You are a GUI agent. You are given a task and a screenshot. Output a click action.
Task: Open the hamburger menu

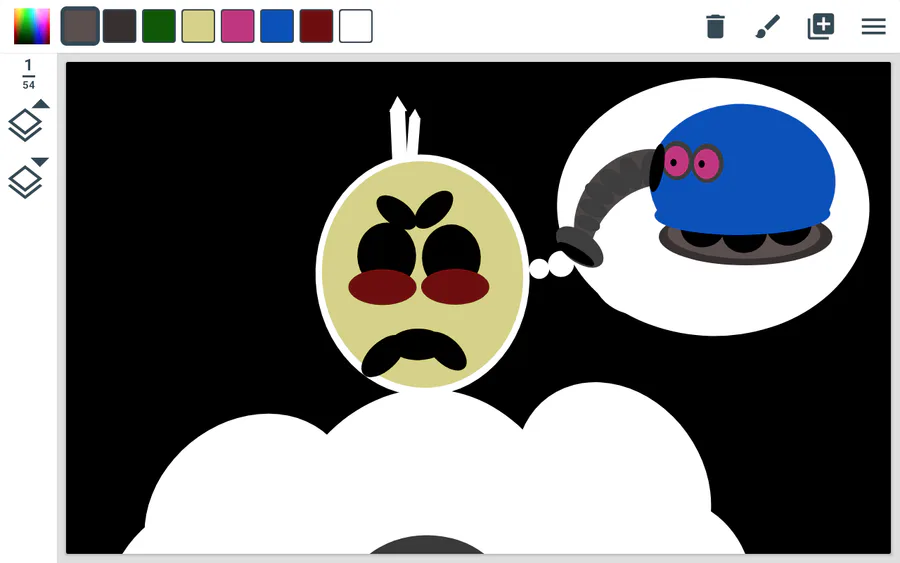[x=874, y=26]
